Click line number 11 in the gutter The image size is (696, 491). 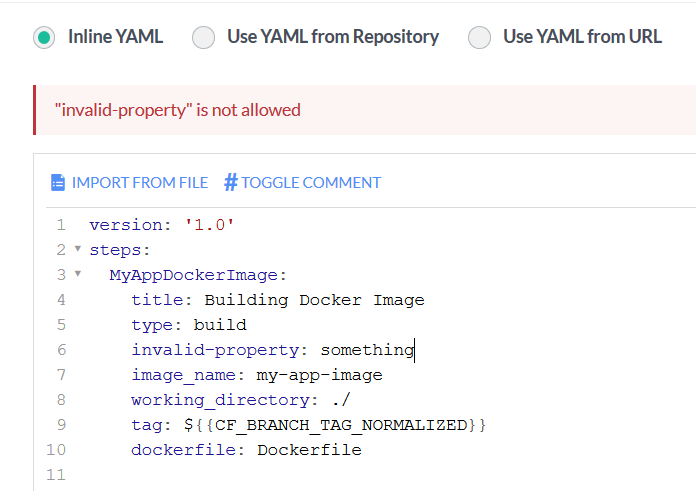pyautogui.click(x=56, y=475)
